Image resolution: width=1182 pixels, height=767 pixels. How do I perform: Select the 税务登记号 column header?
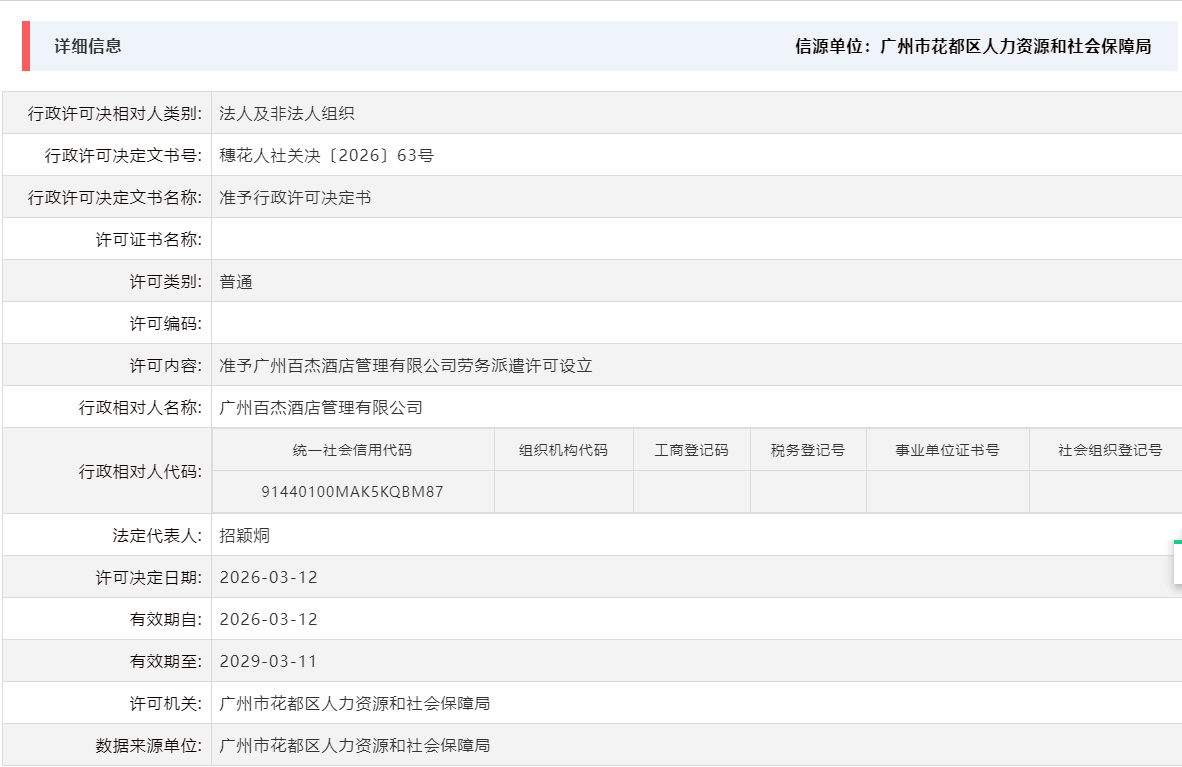coord(808,449)
